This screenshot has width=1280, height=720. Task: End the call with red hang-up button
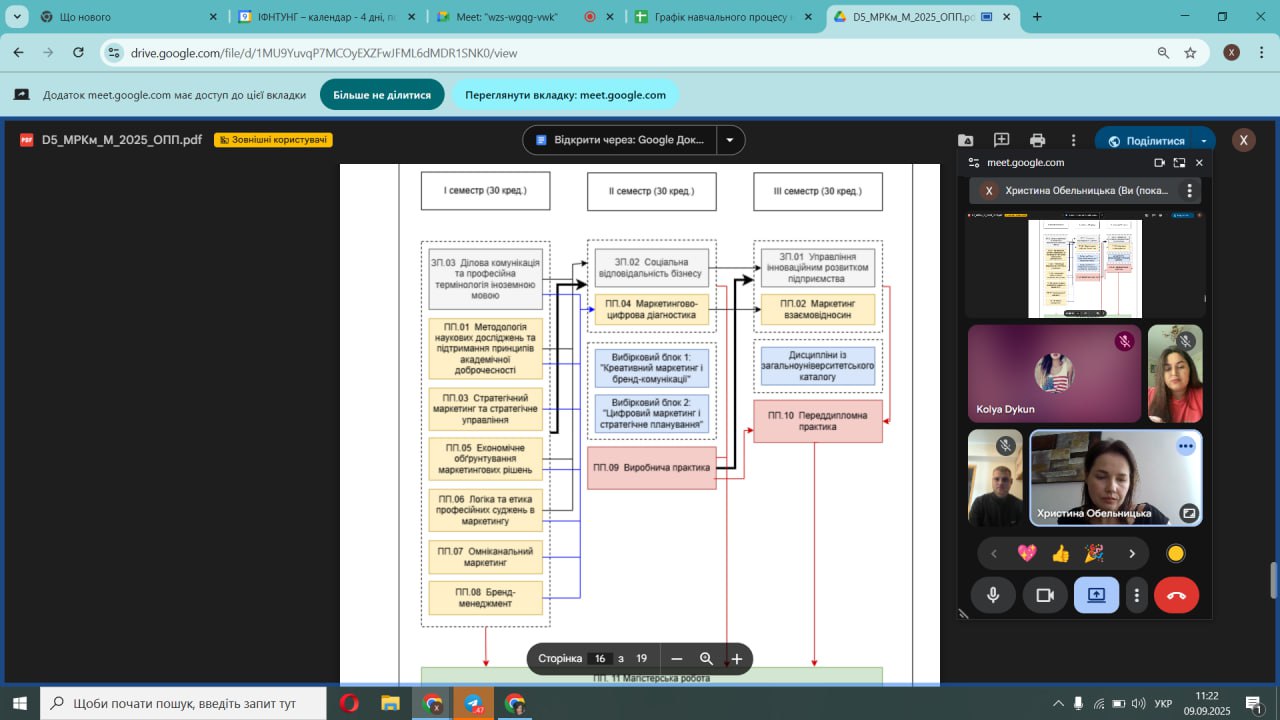[1176, 595]
